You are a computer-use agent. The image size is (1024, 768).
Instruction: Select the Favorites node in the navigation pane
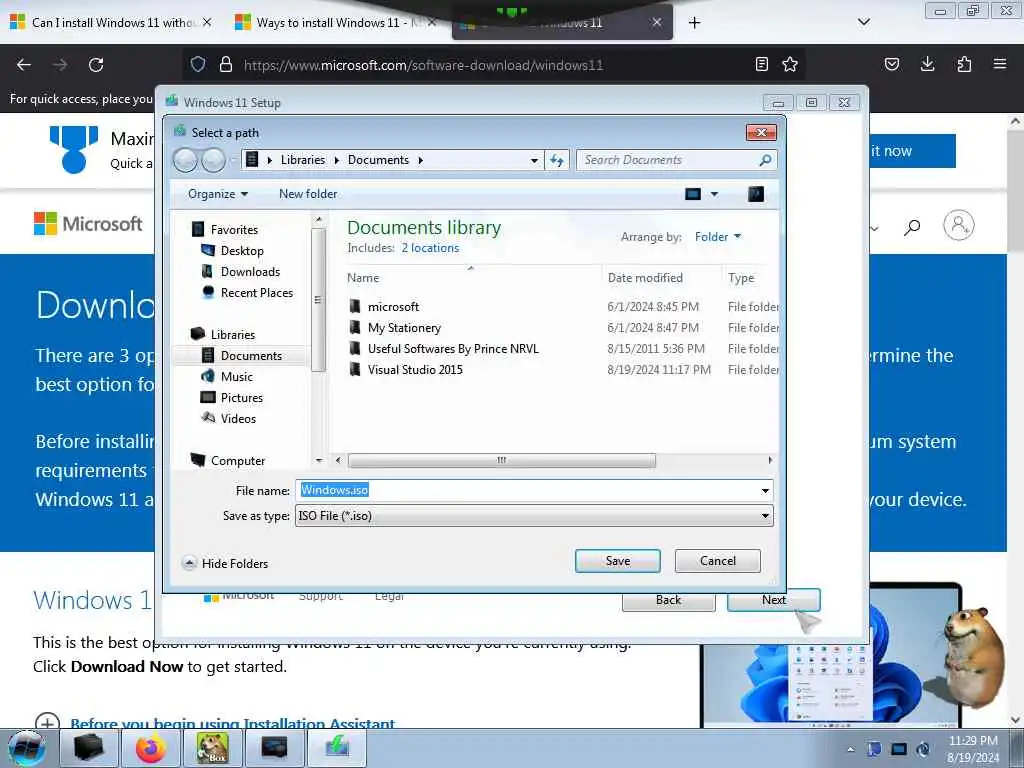[234, 230]
